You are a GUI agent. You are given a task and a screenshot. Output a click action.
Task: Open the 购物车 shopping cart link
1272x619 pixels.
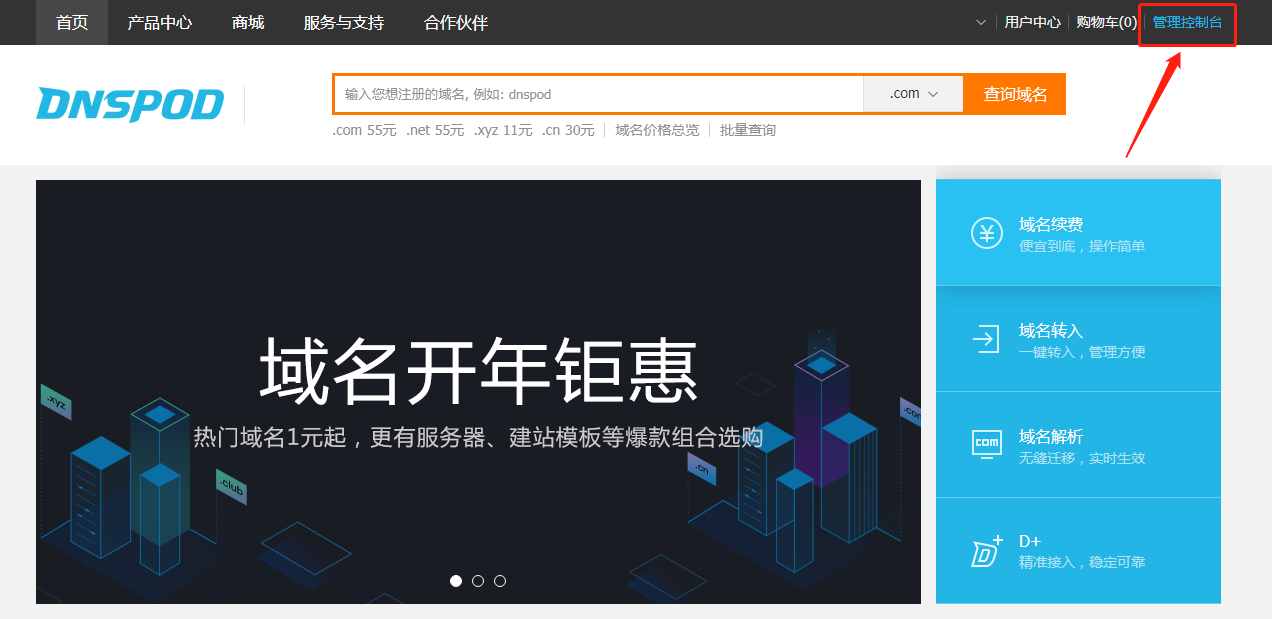(1106, 22)
